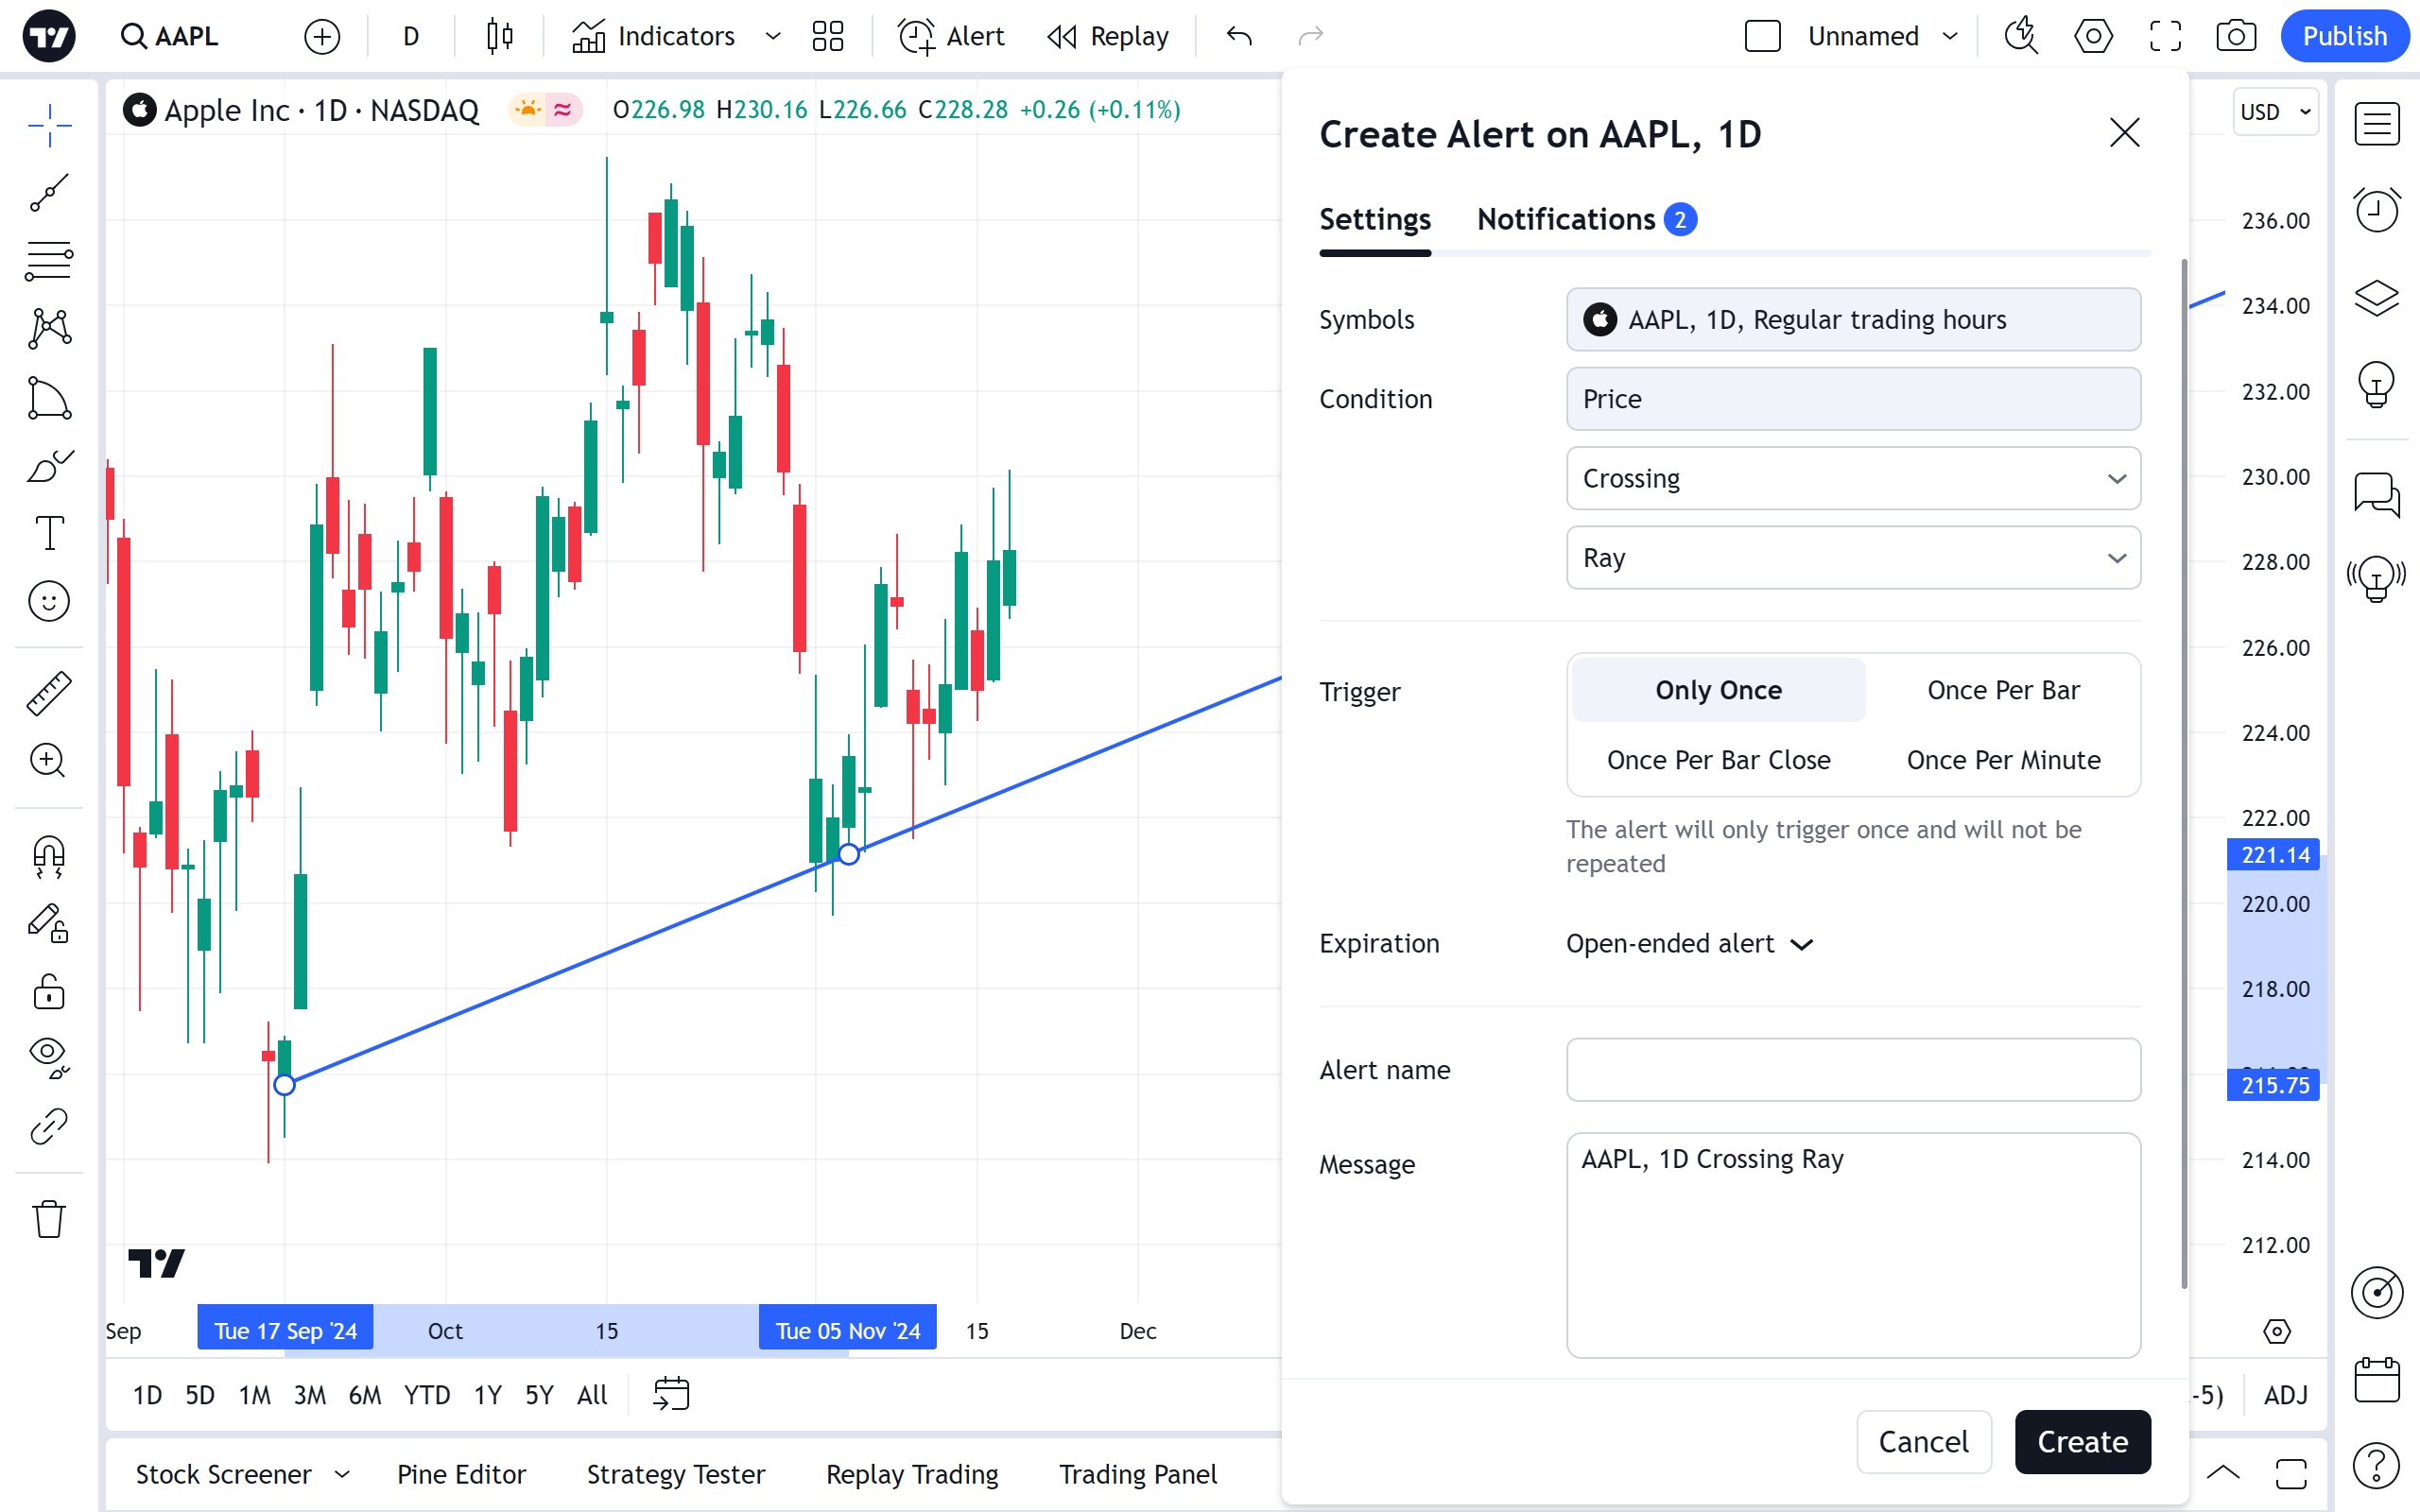Select Once Per Minute trigger option

pos(2002,760)
